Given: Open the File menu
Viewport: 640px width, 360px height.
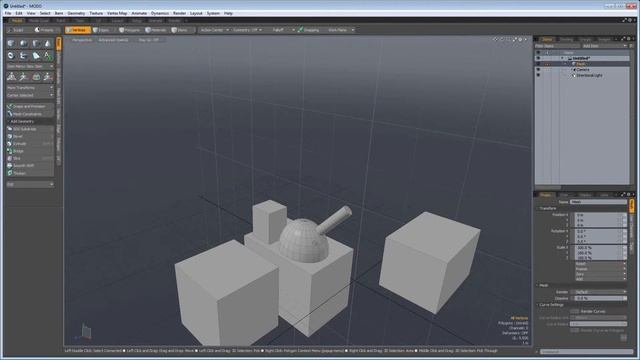Looking at the screenshot, I should tap(8, 13).
